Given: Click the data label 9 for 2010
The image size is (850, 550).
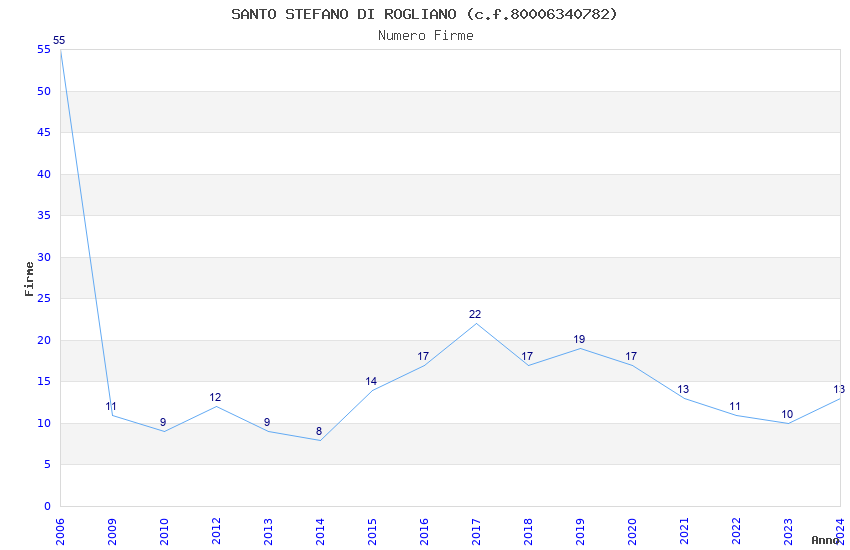Looking at the screenshot, I should pyautogui.click(x=163, y=422).
